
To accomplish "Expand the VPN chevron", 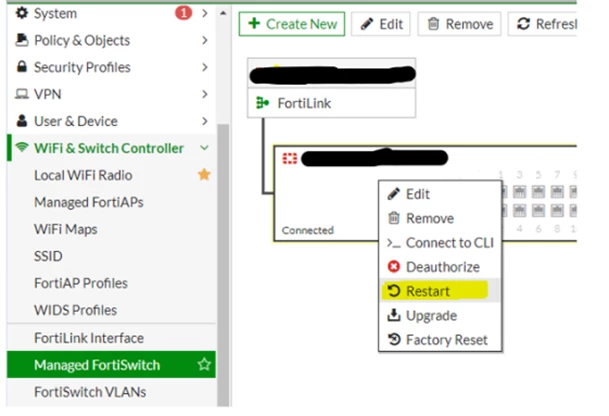I will [205, 94].
